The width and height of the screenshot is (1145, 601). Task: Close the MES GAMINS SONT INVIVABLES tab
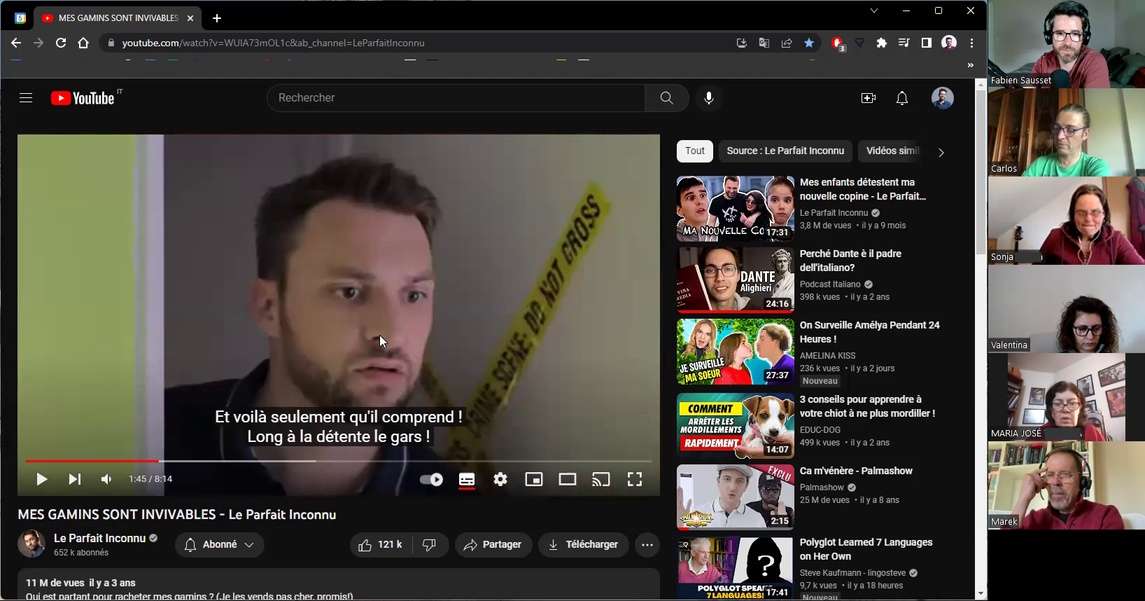(190, 18)
